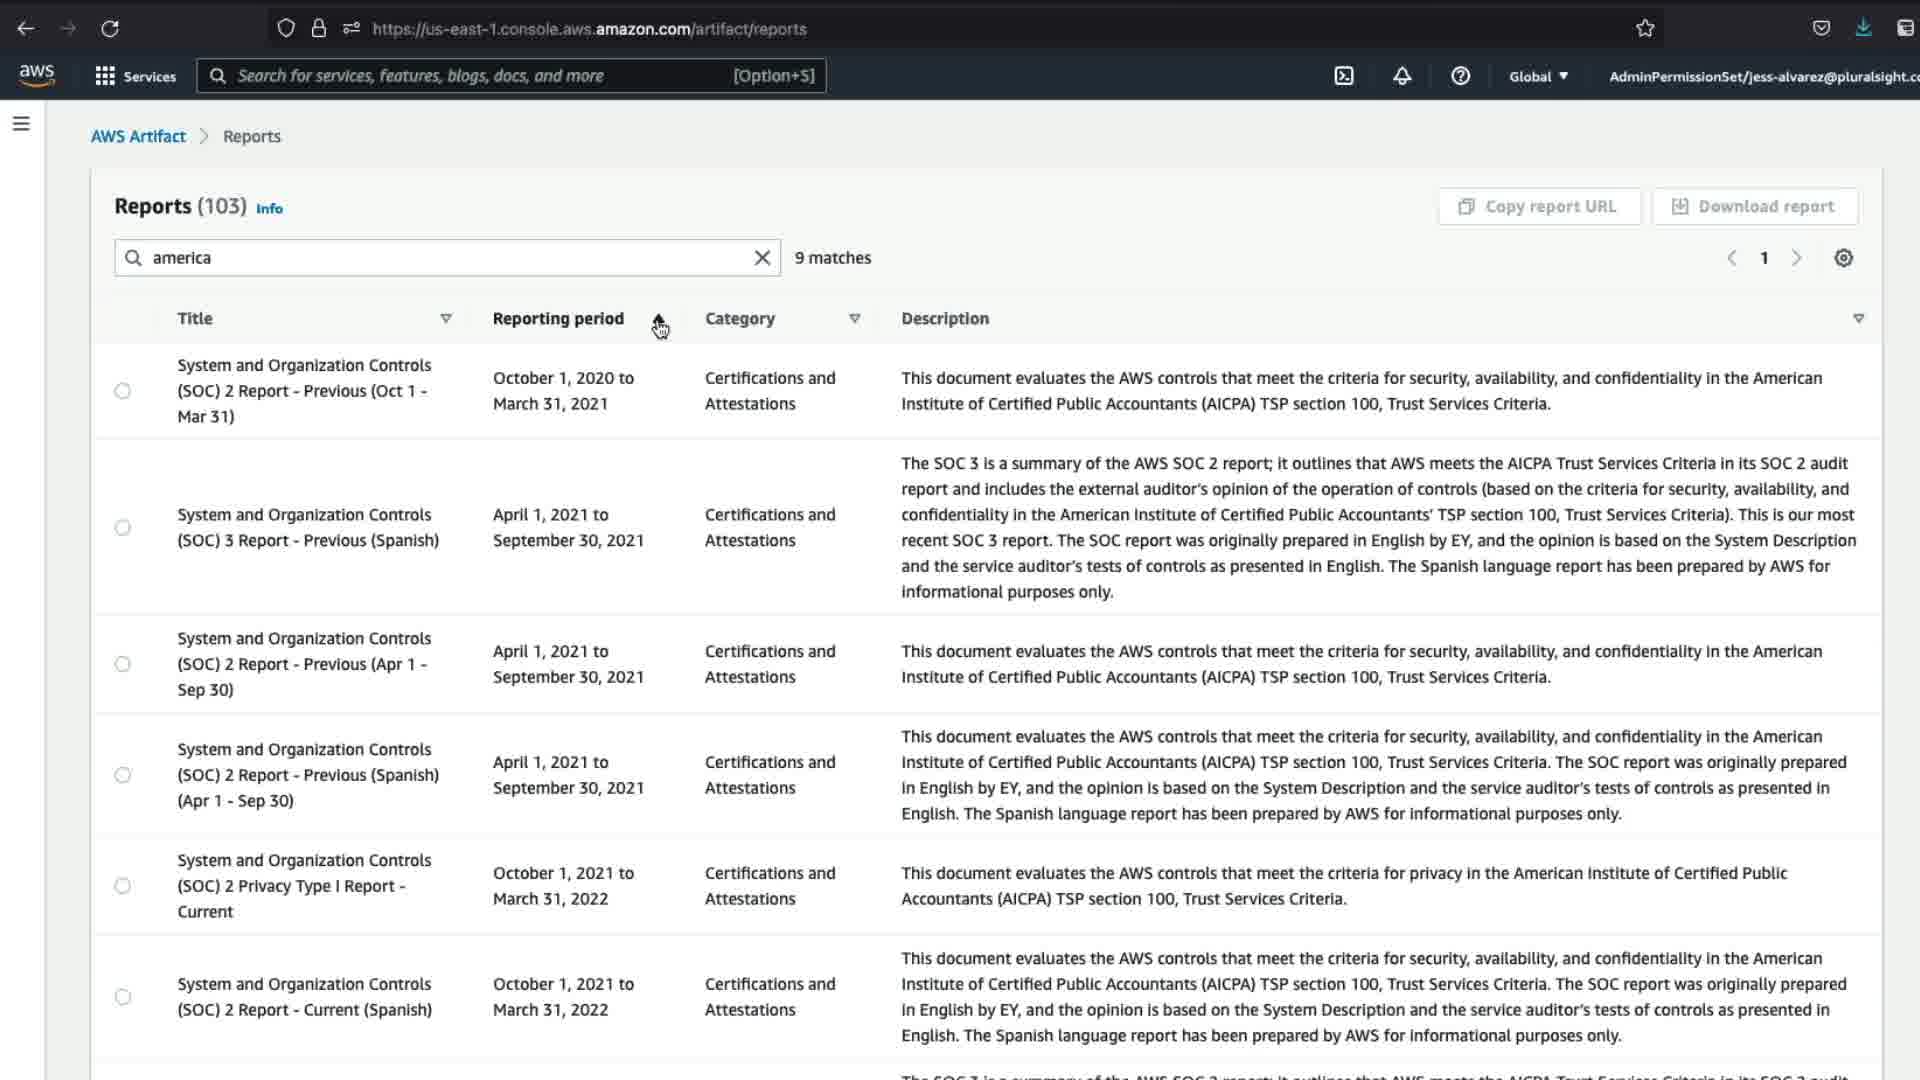The image size is (1920, 1080).
Task: Go to AWS Artifact breadcrumb link
Action: [x=138, y=137]
